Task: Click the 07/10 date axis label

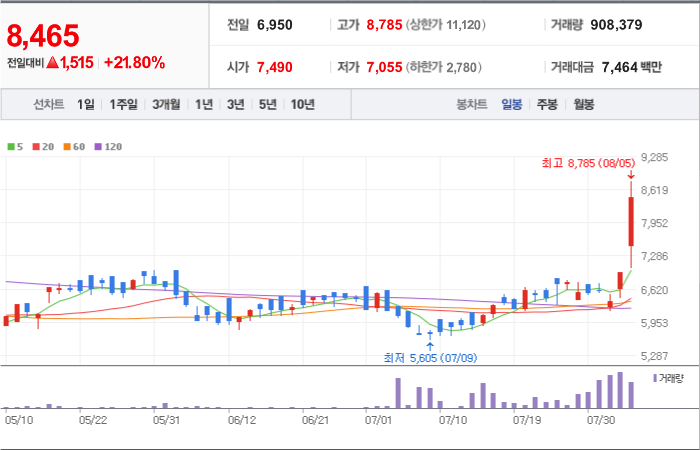Action: click(x=453, y=421)
